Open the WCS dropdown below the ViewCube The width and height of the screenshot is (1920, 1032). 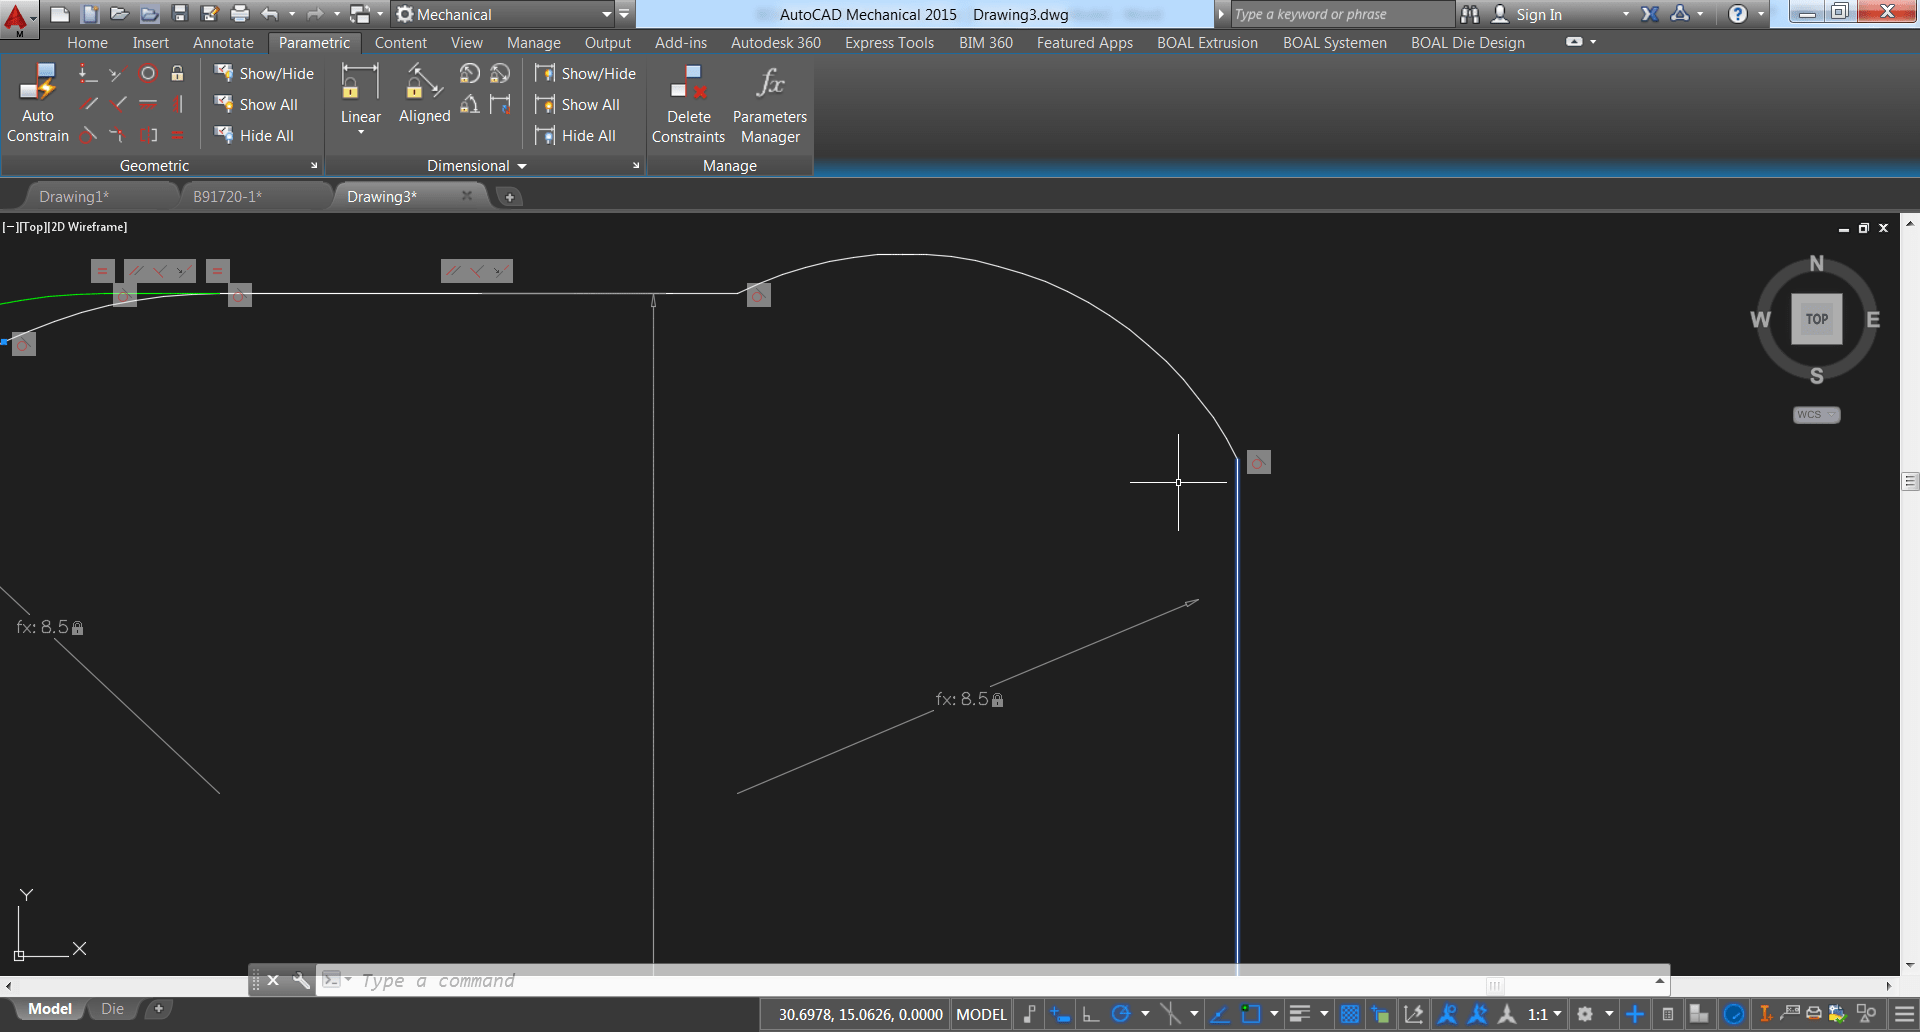(x=1816, y=415)
